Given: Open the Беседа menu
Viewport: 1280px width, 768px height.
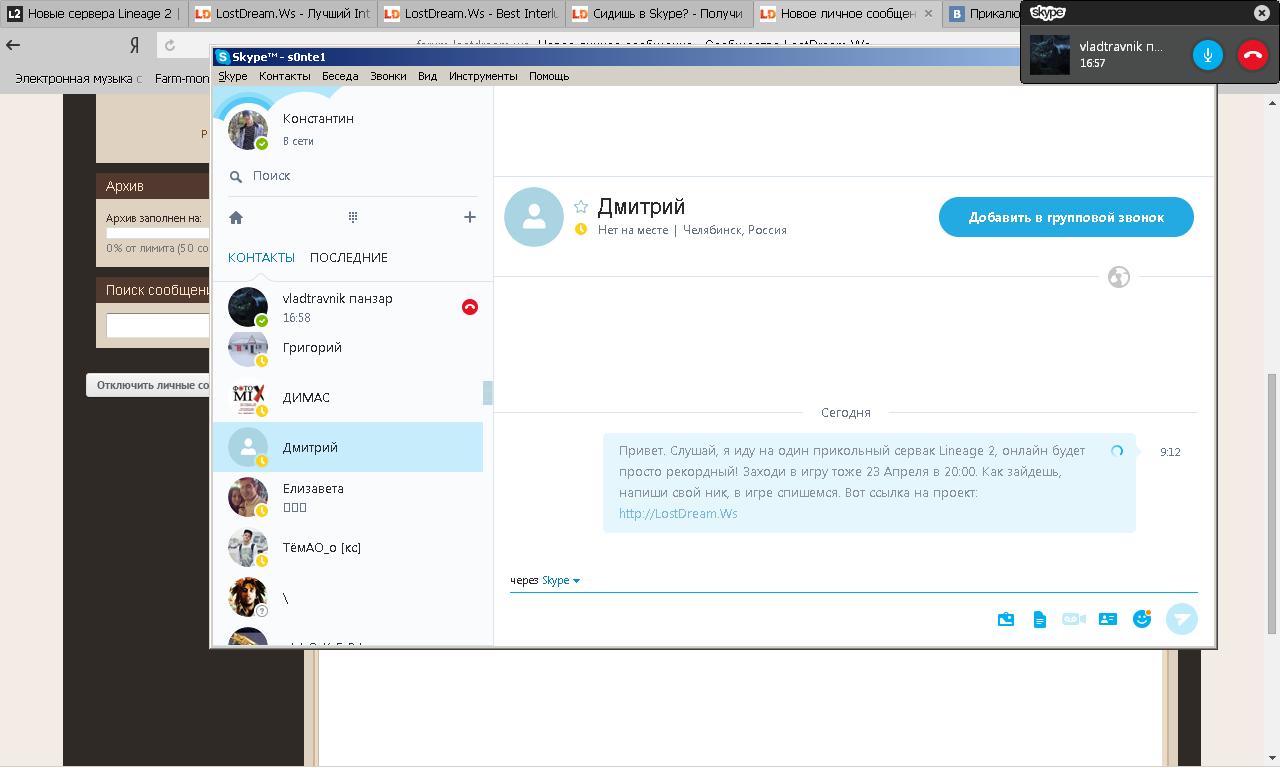Looking at the screenshot, I should pos(340,76).
